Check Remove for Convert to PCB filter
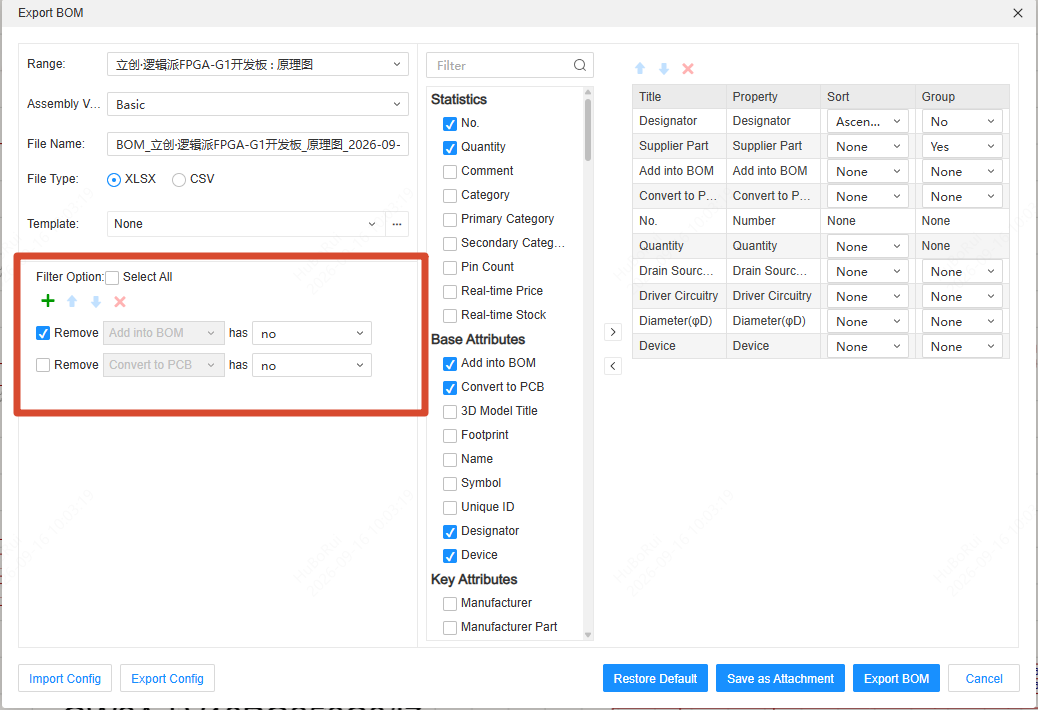This screenshot has height=710, width=1038. pyautogui.click(x=43, y=365)
